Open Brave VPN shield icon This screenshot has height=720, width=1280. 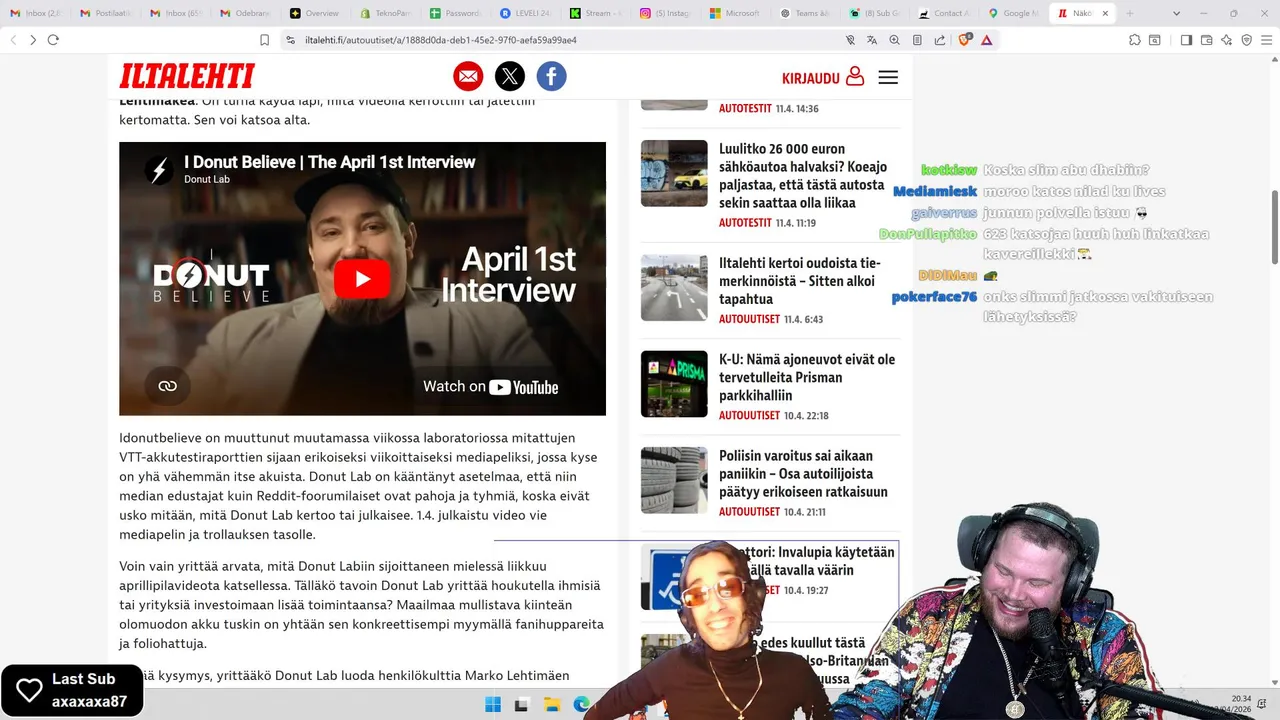[1247, 40]
